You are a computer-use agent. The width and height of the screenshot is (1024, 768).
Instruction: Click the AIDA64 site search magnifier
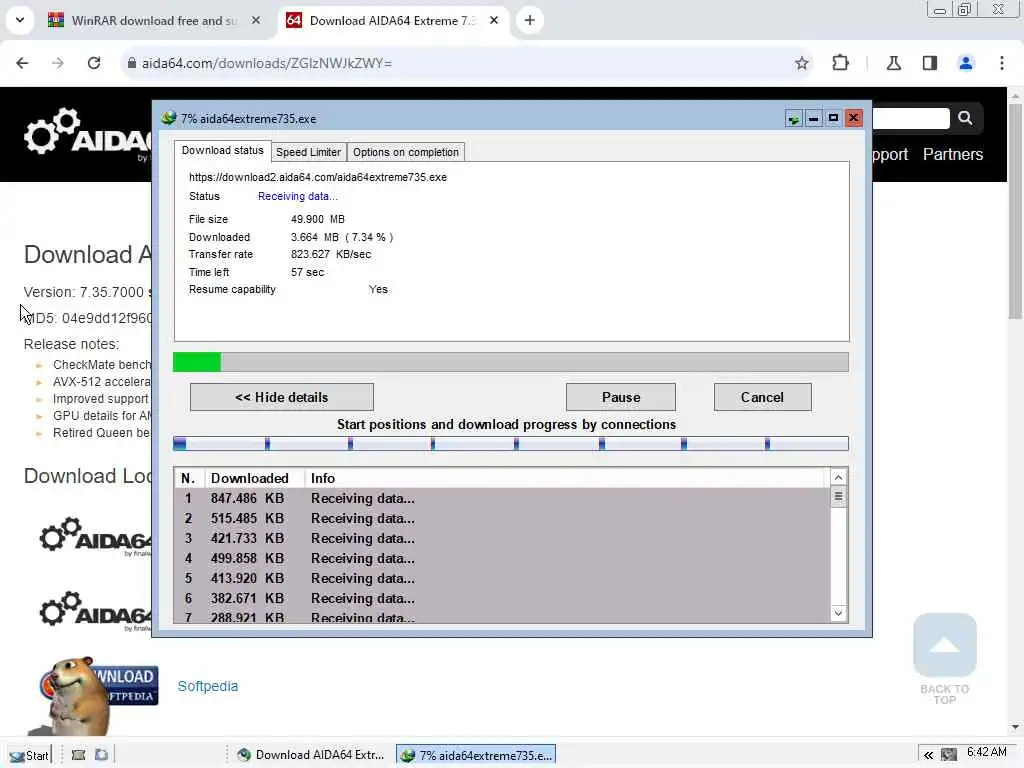coord(965,118)
